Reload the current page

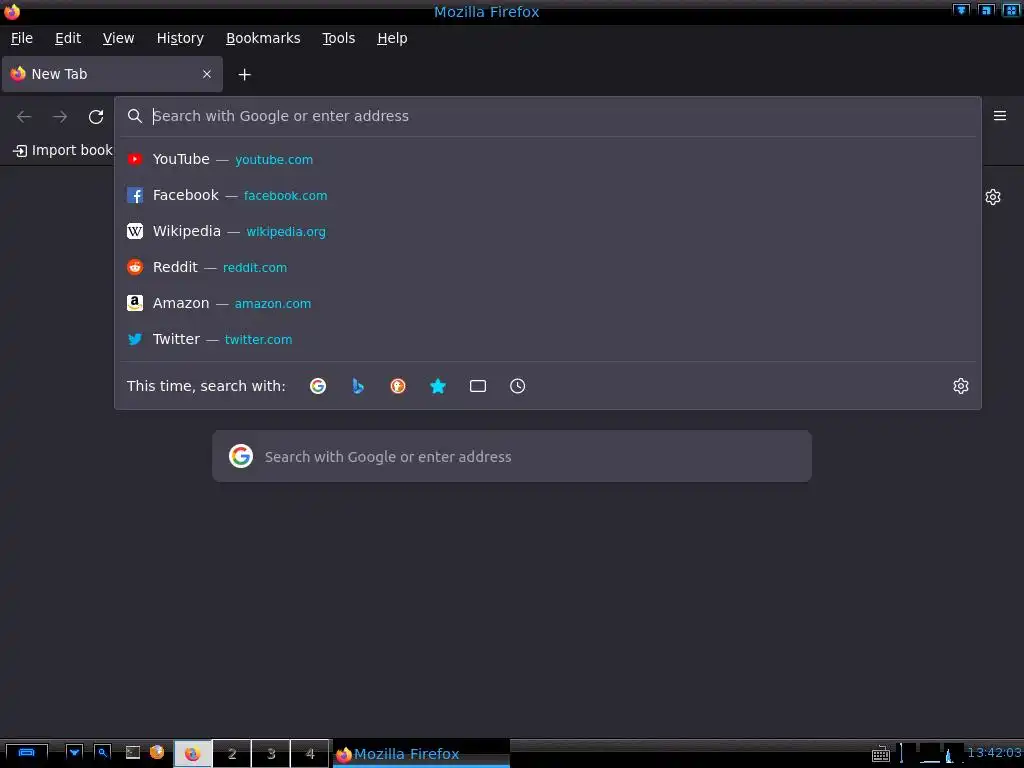pos(96,116)
